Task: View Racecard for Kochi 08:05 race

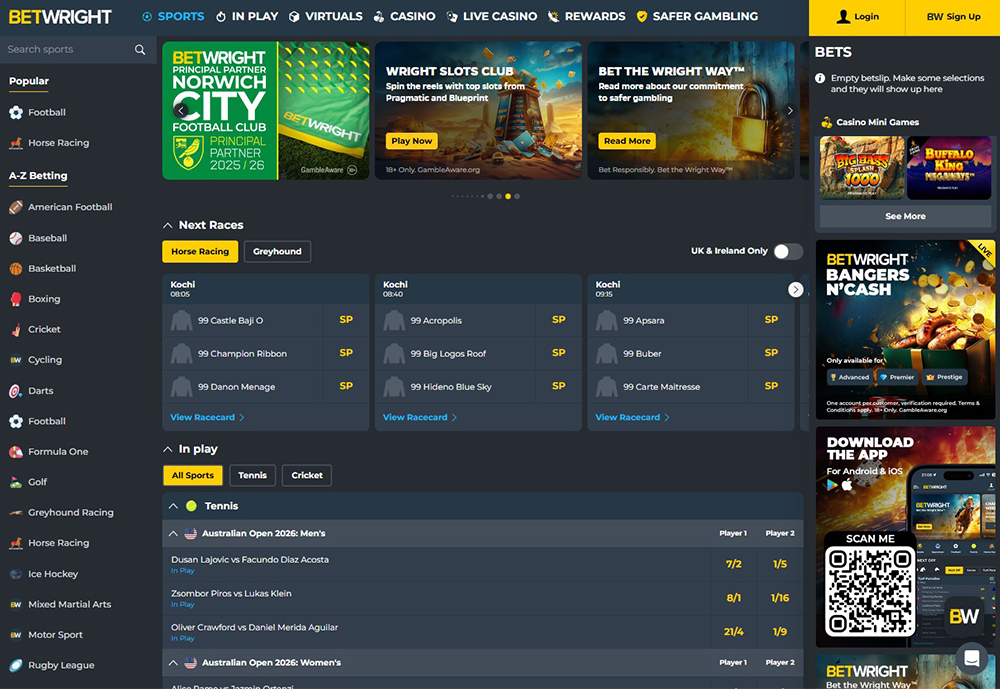Action: click(x=207, y=417)
